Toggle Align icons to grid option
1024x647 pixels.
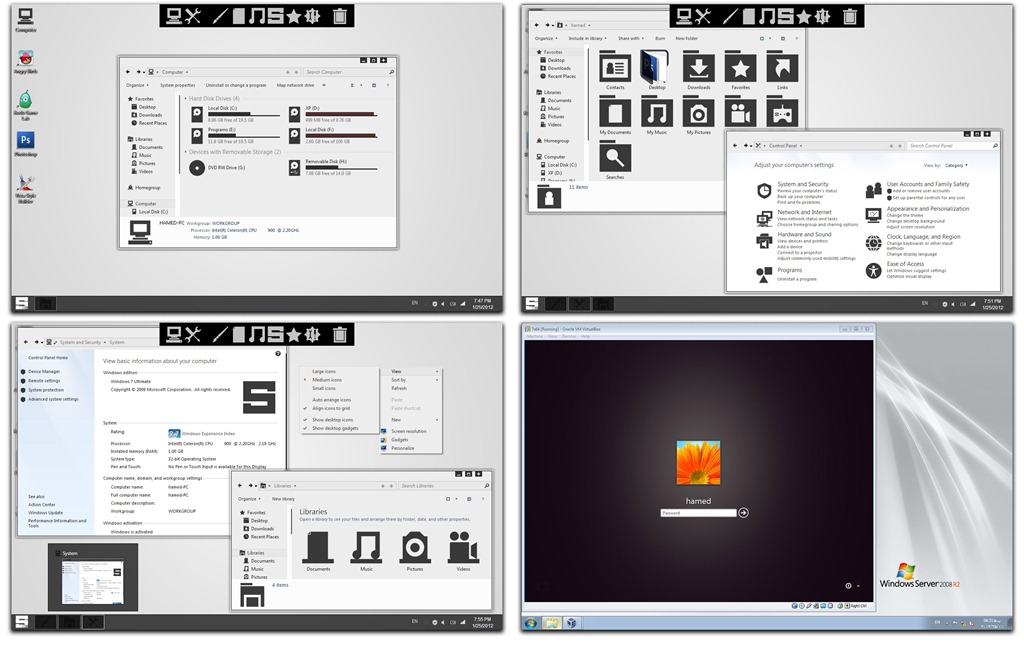[330, 408]
